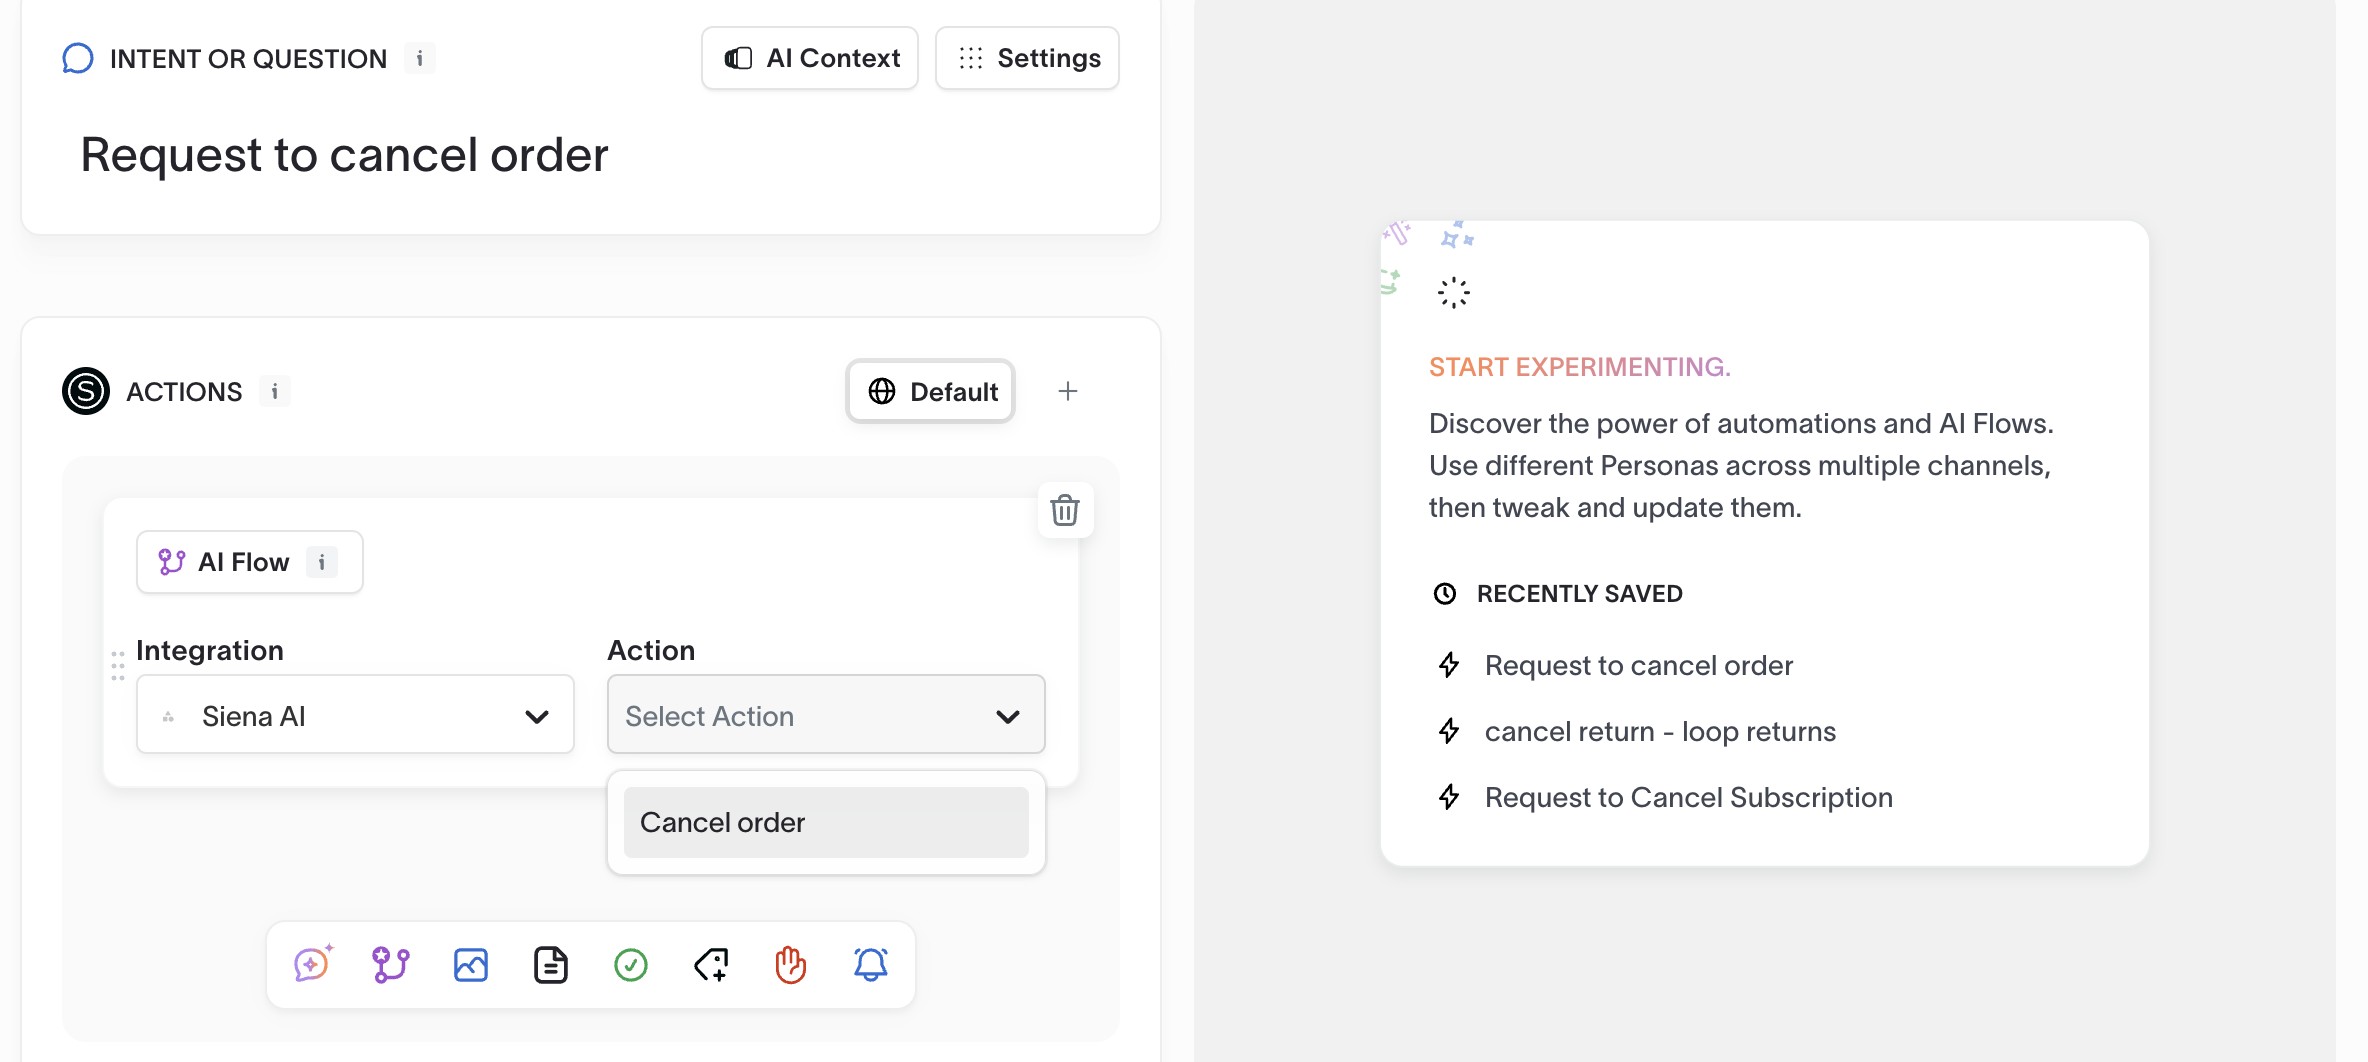The width and height of the screenshot is (2368, 1062).
Task: Open the Settings button
Action: point(1027,58)
